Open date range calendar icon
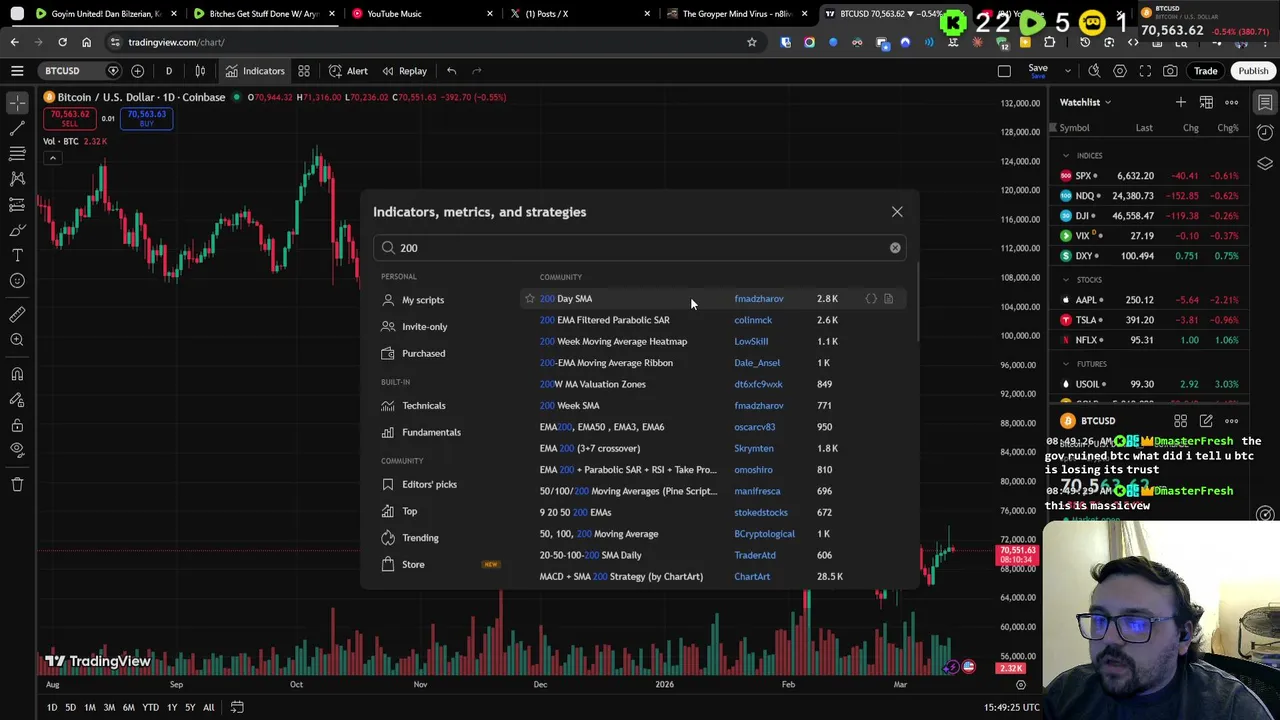 click(x=237, y=707)
